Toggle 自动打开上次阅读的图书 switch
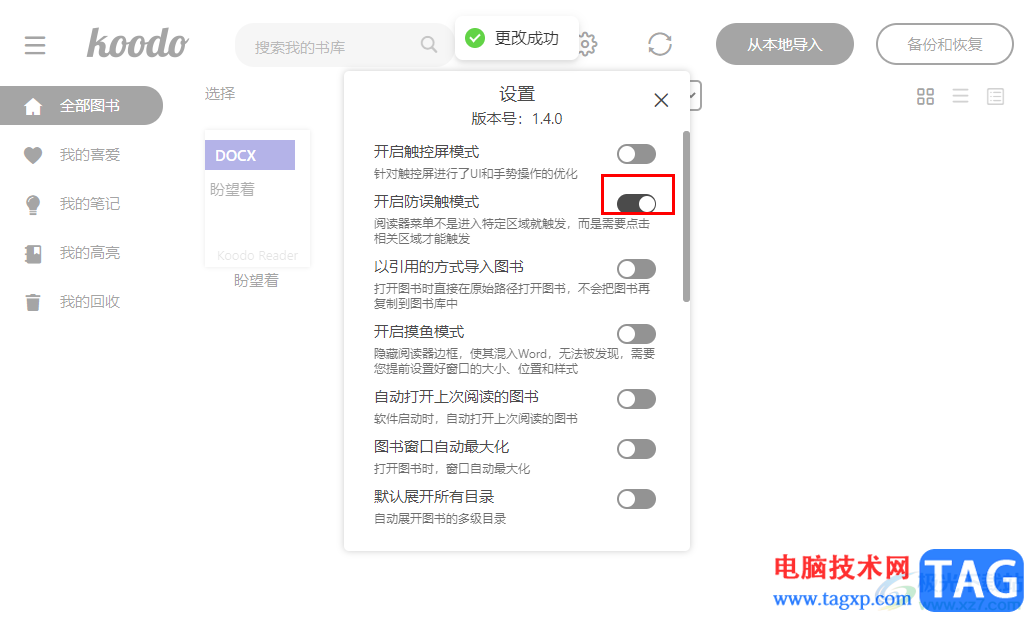Screen dimensions: 1034x621 click(636, 399)
